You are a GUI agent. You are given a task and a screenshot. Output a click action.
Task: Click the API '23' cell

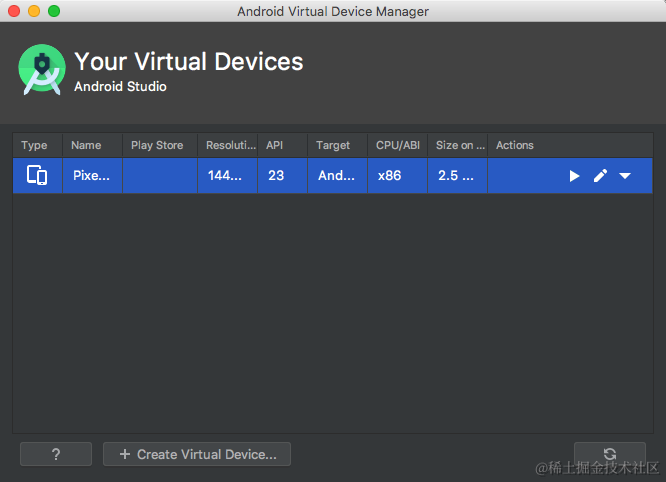click(282, 176)
